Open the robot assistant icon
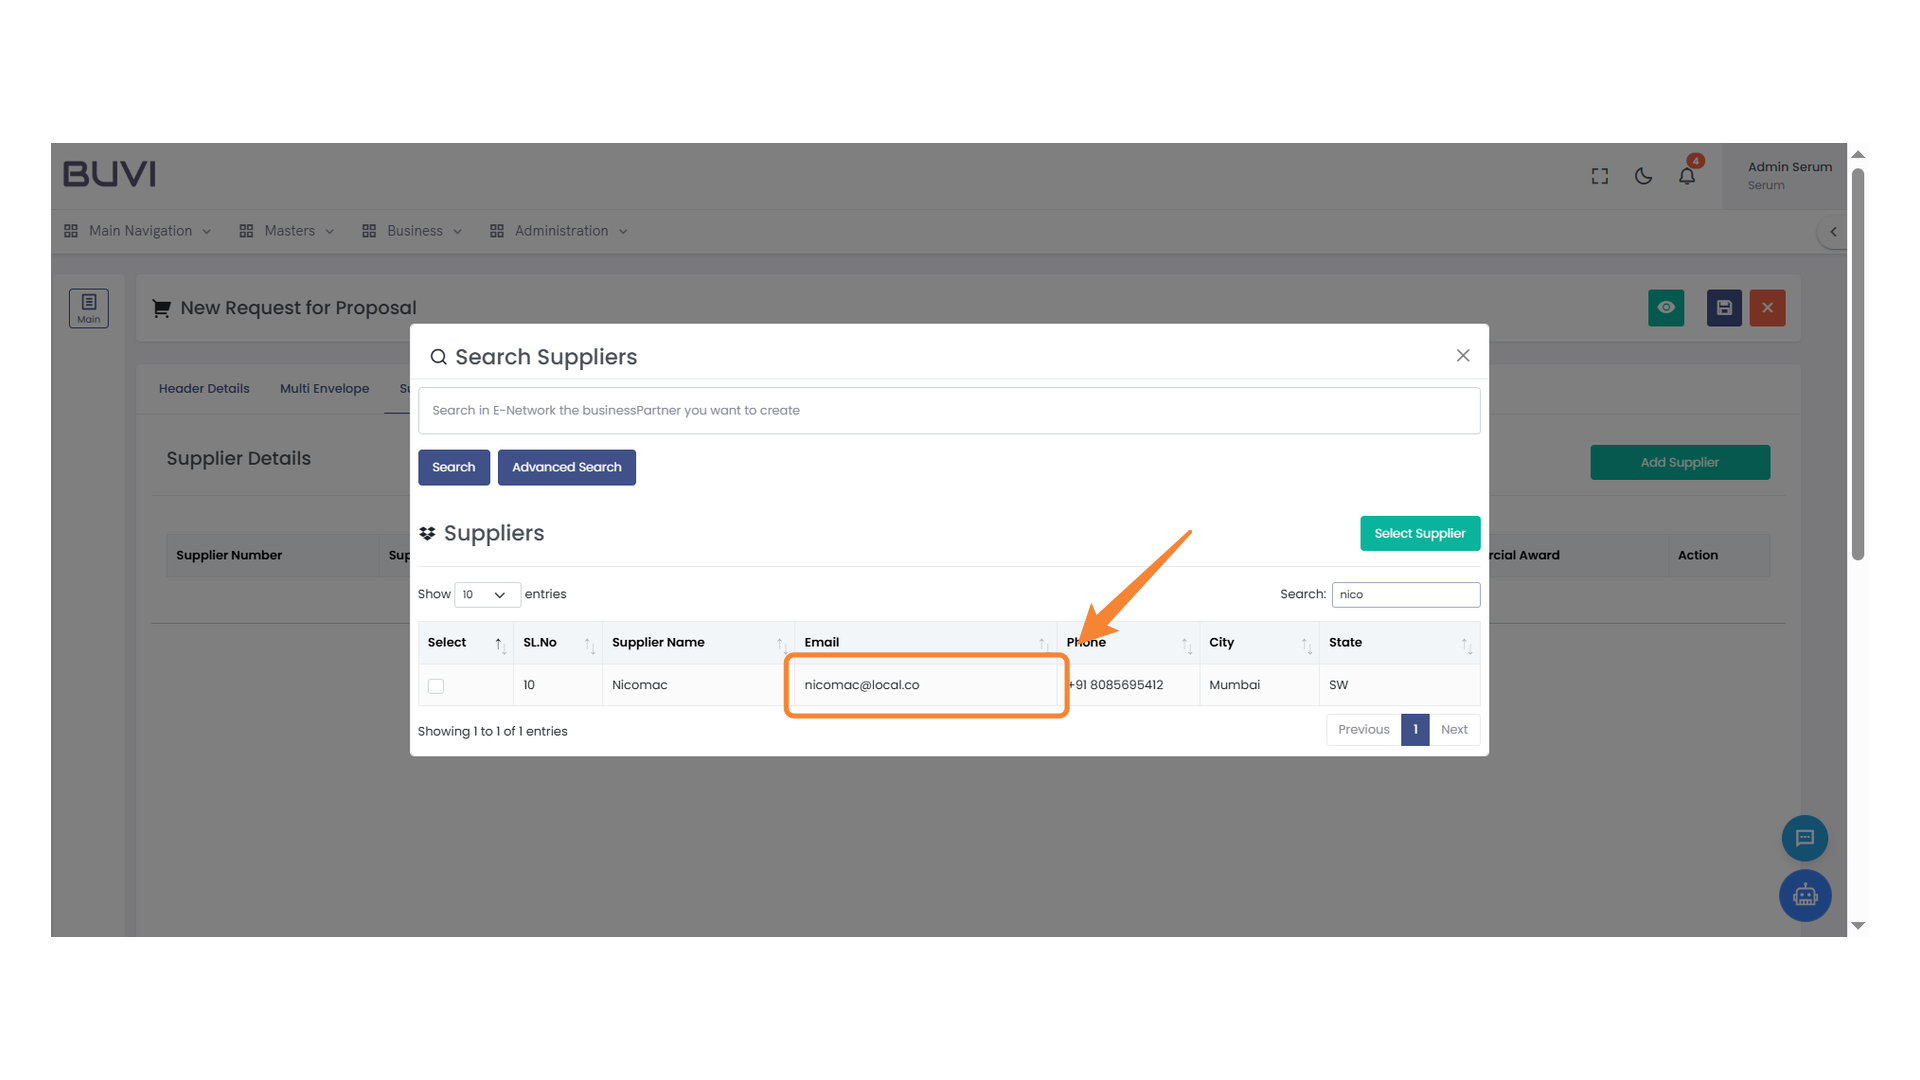 coord(1804,895)
